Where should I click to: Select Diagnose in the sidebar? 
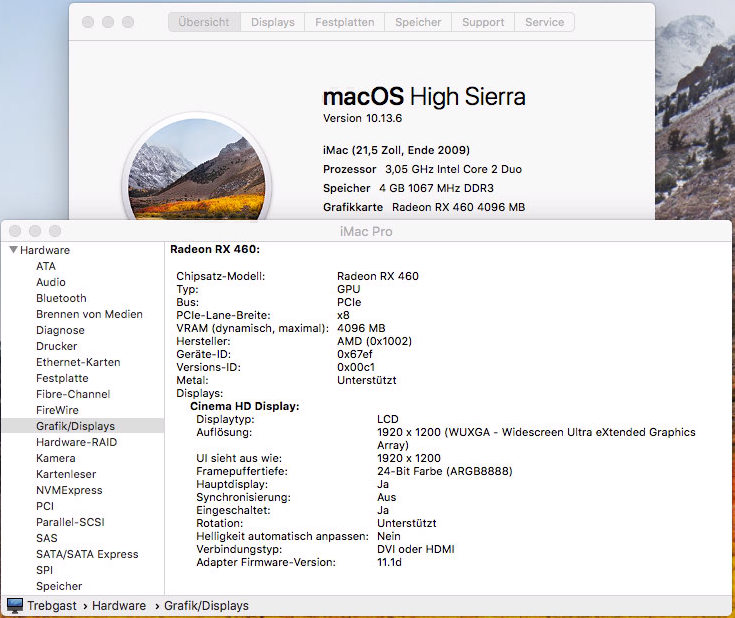click(60, 330)
